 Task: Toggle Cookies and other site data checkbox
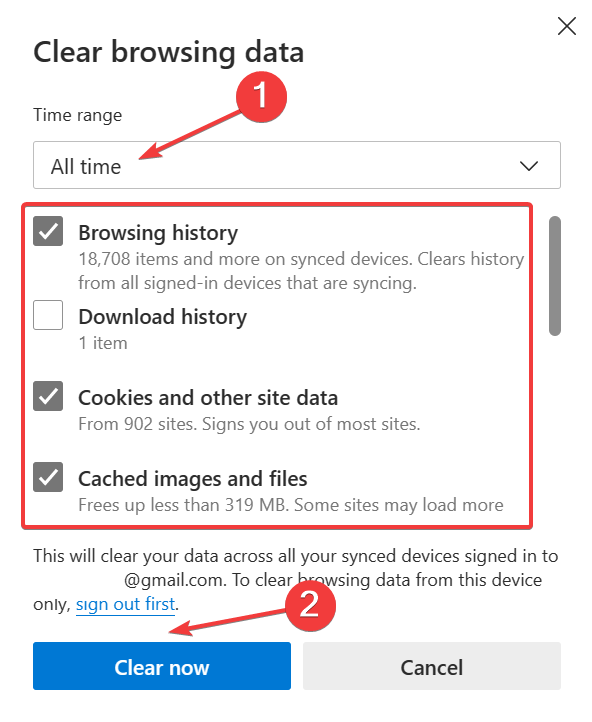tap(48, 396)
